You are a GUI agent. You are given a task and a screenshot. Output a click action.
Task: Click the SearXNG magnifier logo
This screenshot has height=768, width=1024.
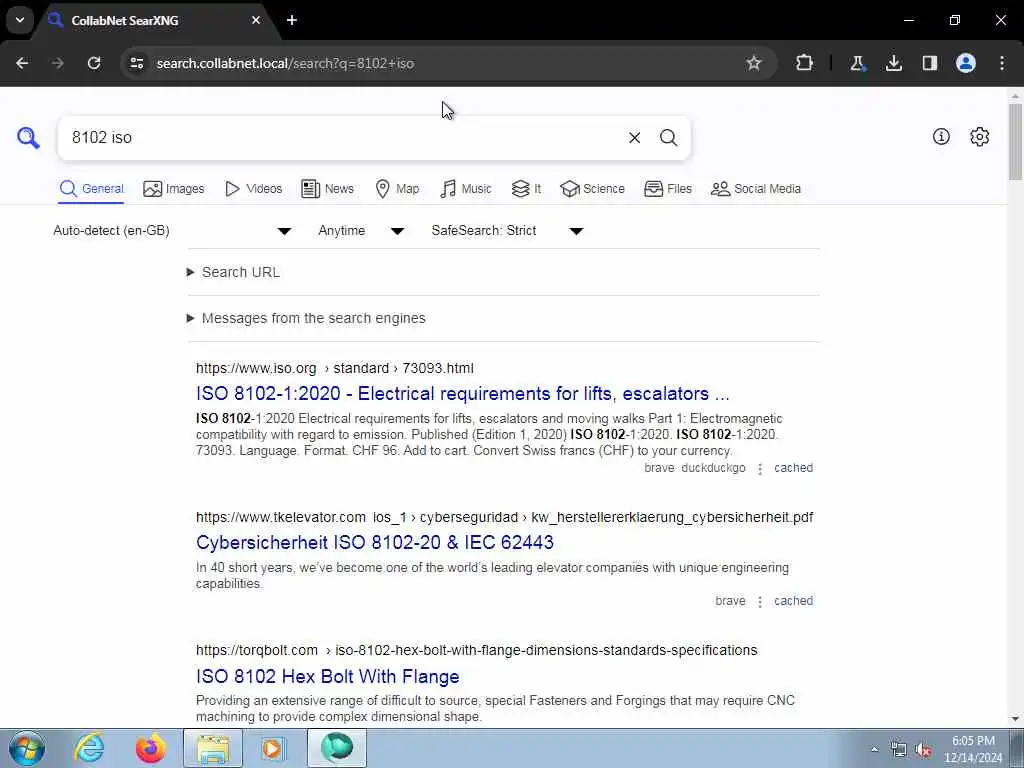pyautogui.click(x=28, y=138)
